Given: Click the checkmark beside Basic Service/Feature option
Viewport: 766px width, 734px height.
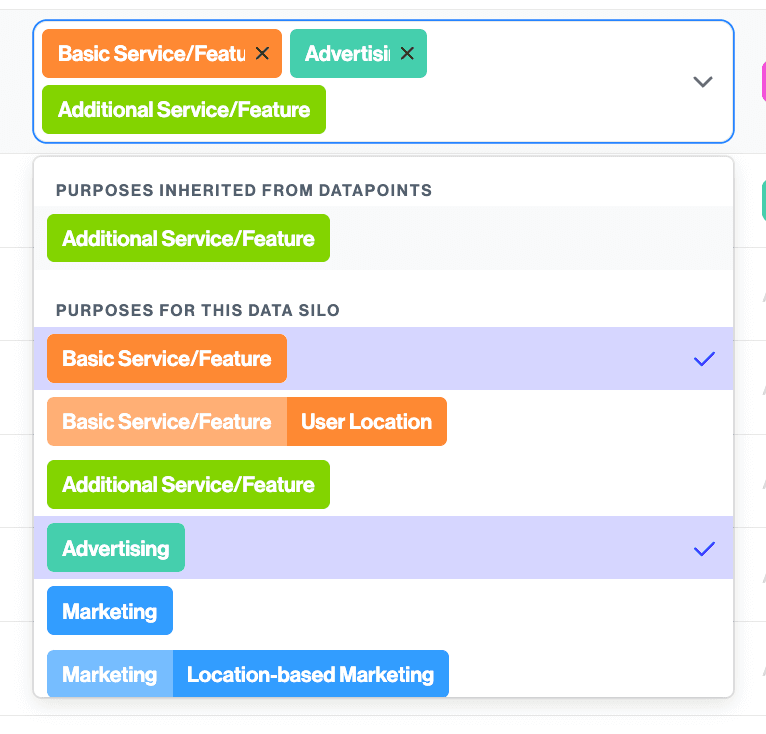Looking at the screenshot, I should [704, 359].
